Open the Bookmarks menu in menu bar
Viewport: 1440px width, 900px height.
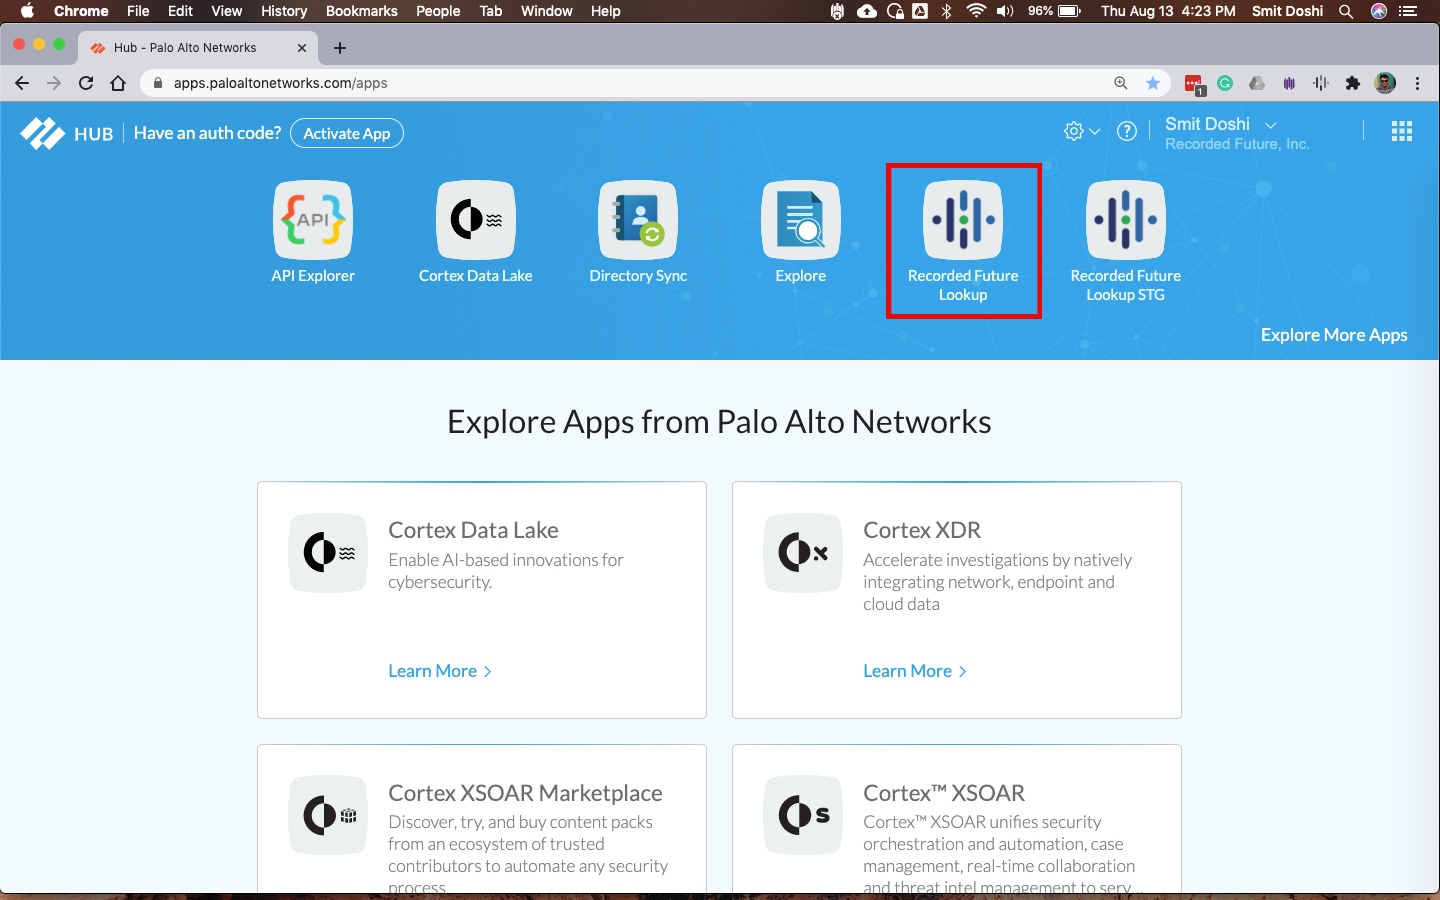(361, 11)
